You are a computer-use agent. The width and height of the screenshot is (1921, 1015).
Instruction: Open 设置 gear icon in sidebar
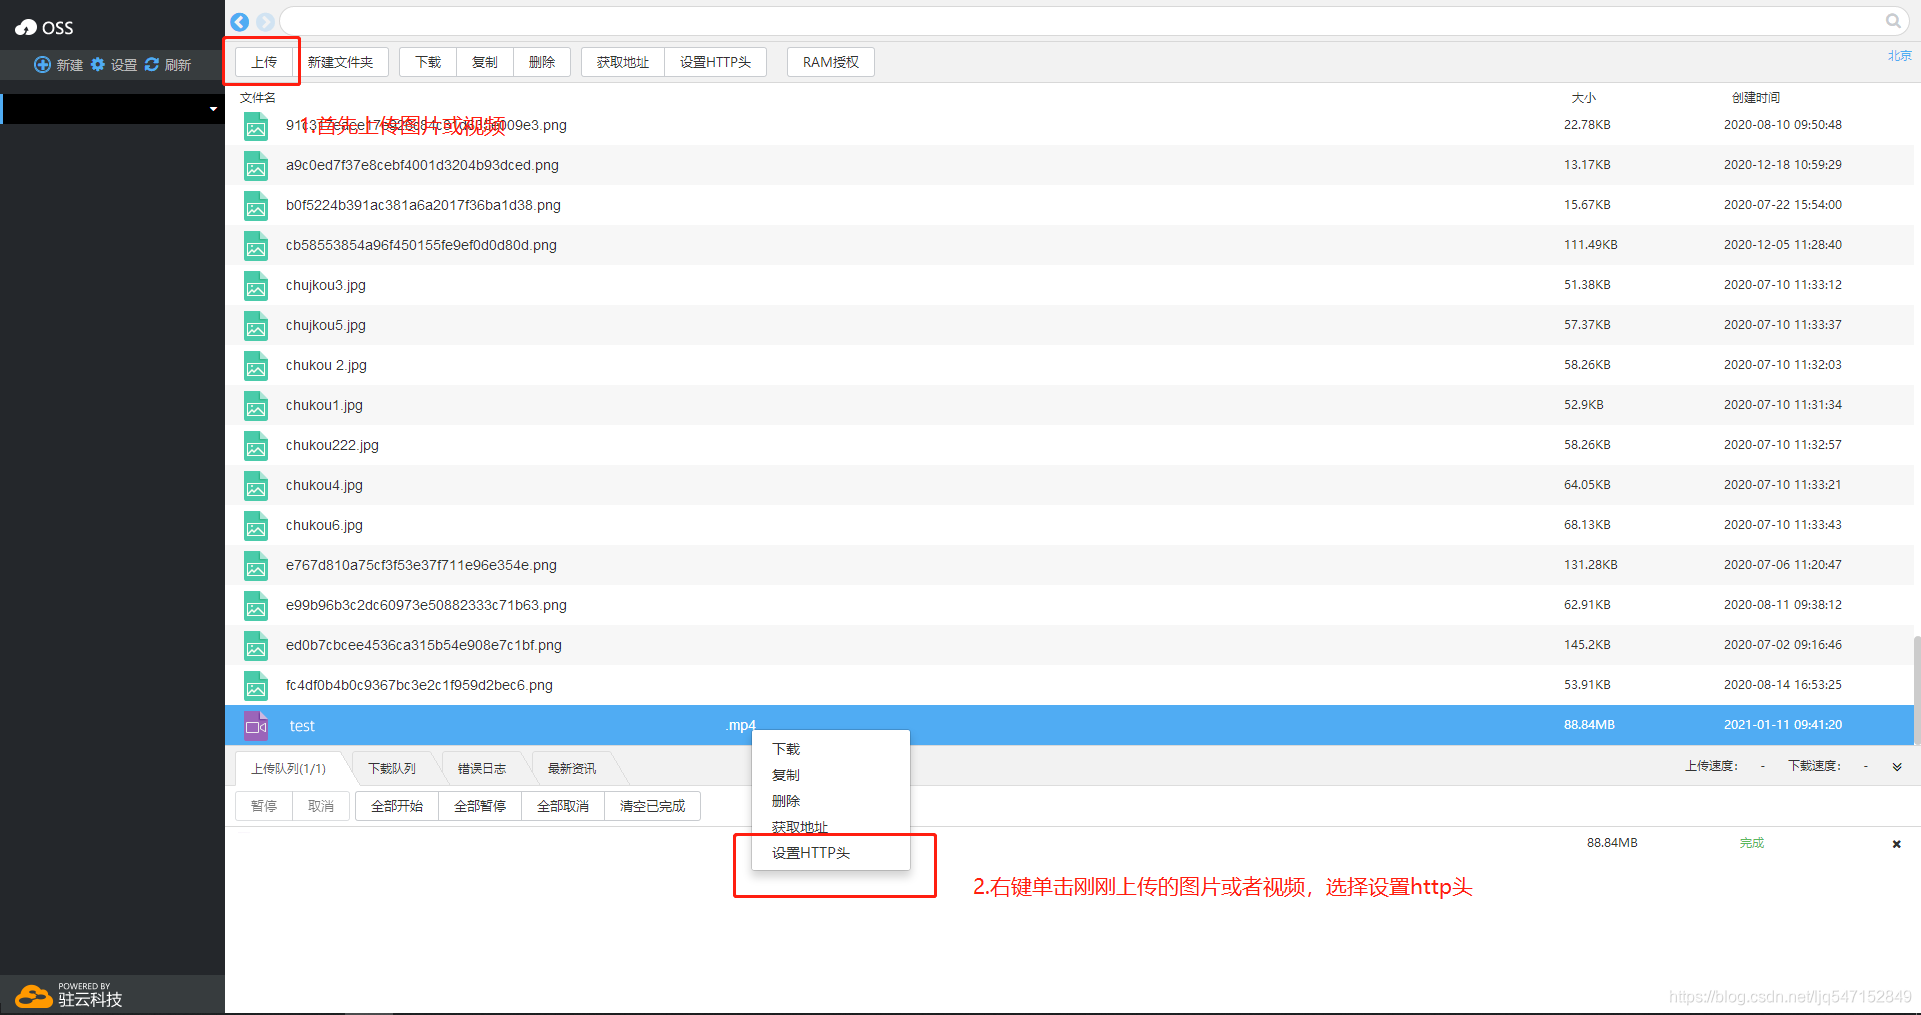coord(98,65)
